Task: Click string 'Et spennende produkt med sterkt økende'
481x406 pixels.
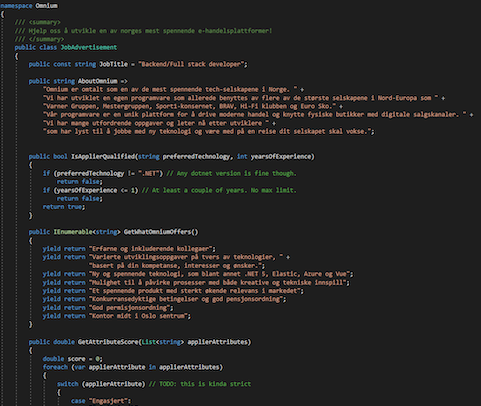Action: pos(195,291)
